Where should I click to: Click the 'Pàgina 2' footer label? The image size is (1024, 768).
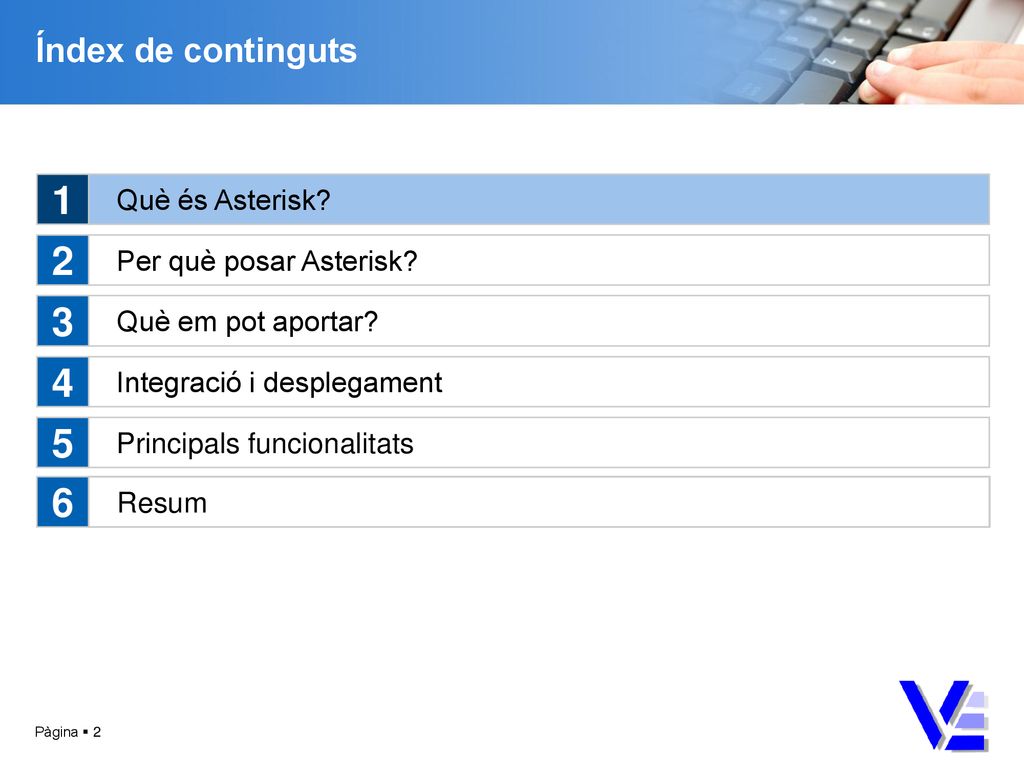(x=68, y=732)
